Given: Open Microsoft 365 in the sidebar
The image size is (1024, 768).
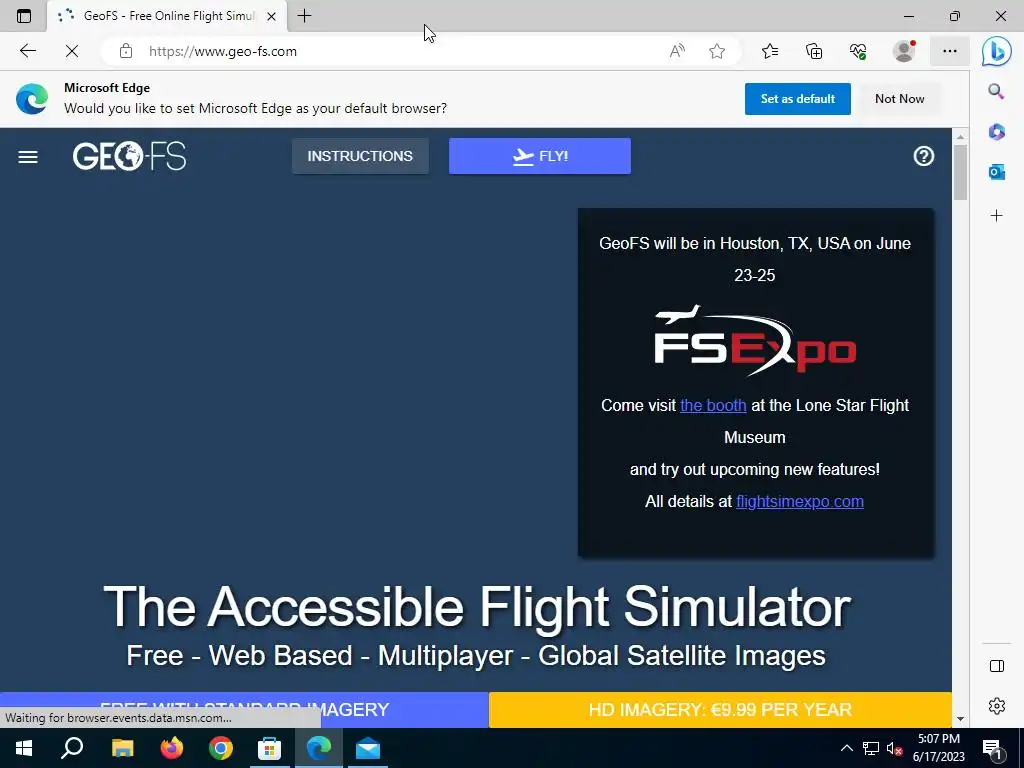Looking at the screenshot, I should pos(997,132).
